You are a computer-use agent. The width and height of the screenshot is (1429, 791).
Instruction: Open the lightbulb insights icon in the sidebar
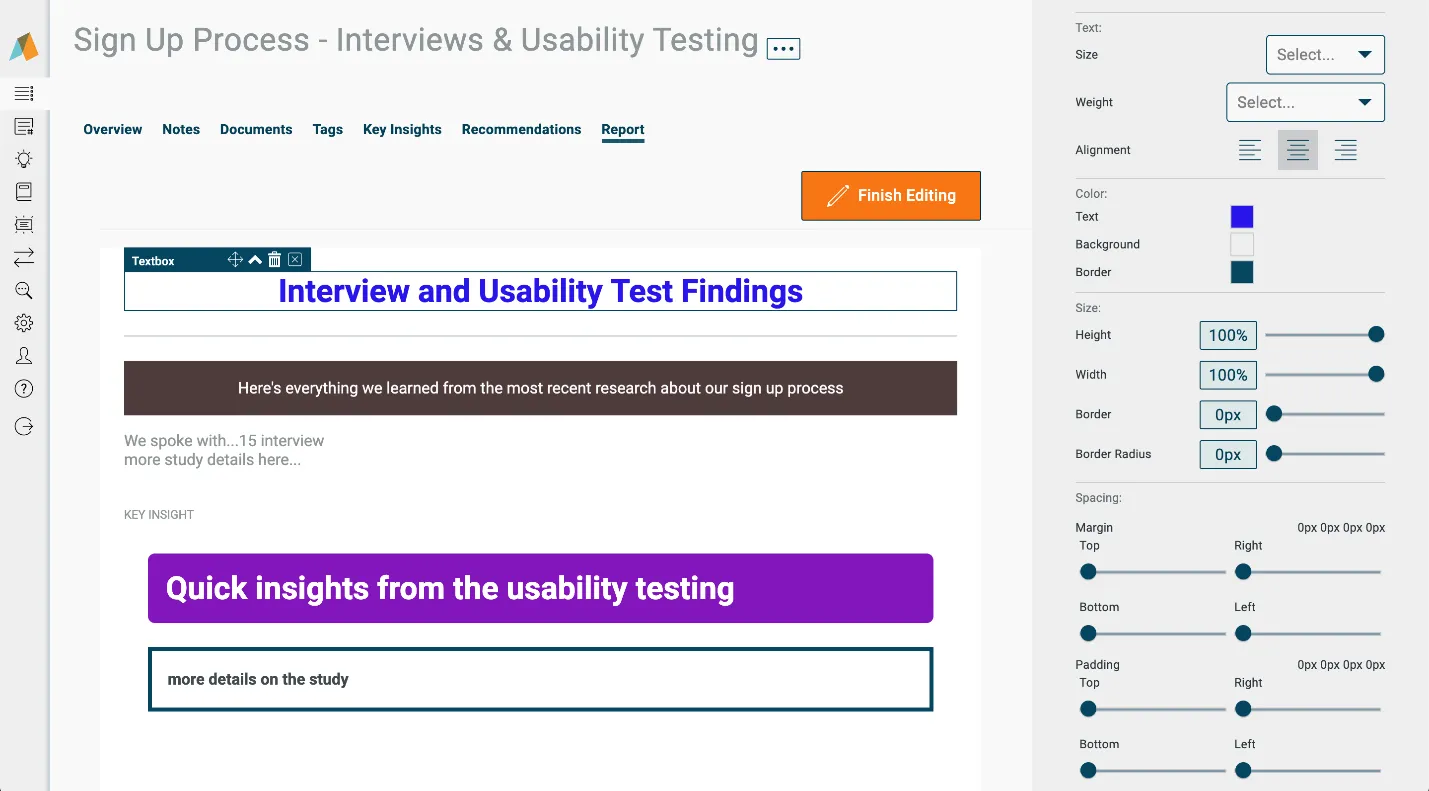24,159
